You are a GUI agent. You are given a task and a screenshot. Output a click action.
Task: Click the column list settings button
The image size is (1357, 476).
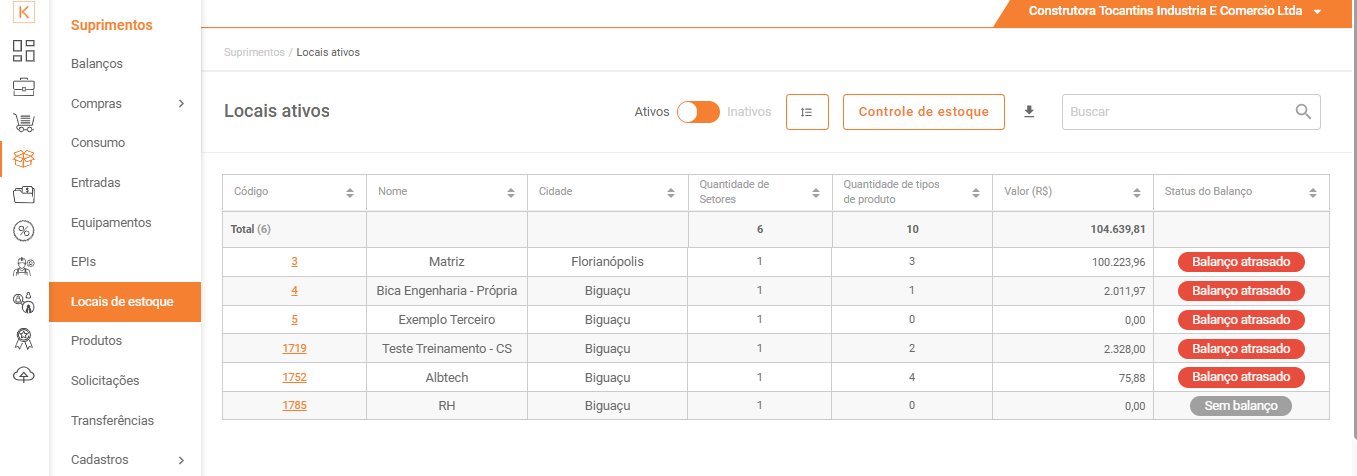point(807,112)
